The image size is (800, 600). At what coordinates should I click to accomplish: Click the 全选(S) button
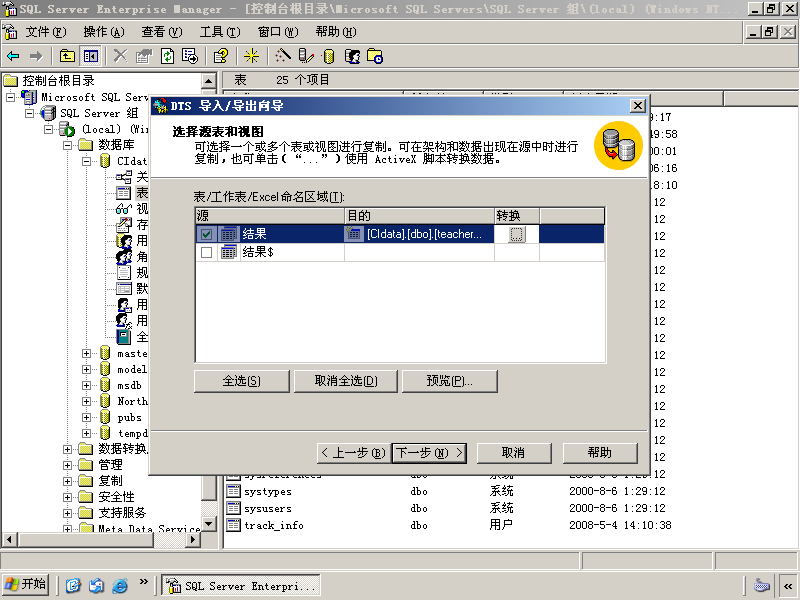coord(242,381)
